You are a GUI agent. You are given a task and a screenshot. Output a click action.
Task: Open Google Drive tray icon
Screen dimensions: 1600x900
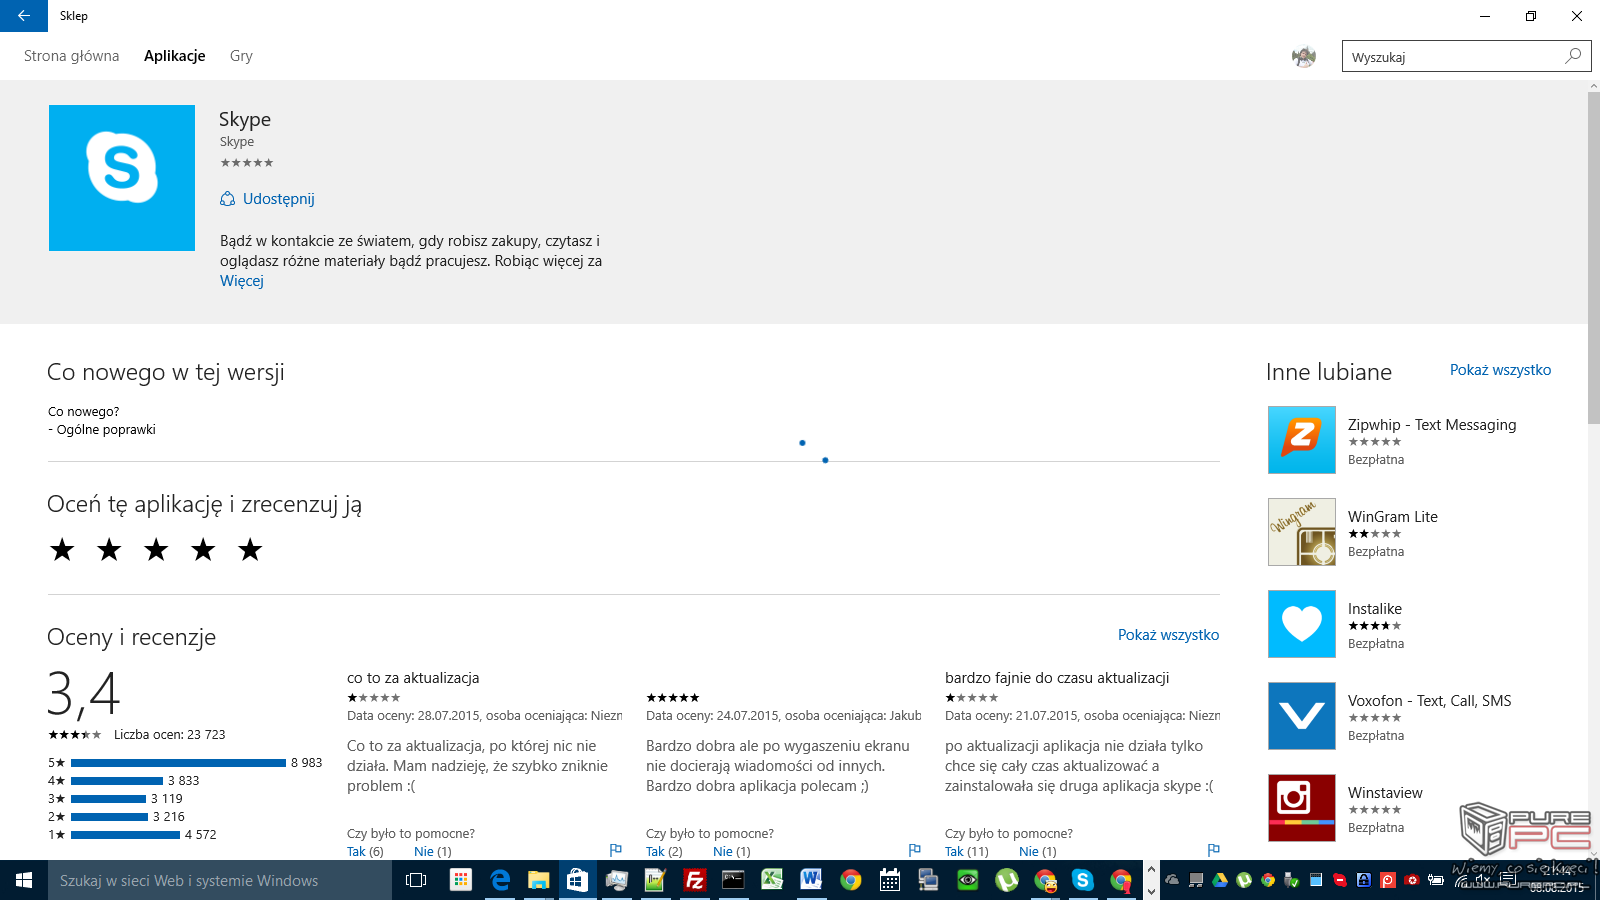pyautogui.click(x=1220, y=880)
